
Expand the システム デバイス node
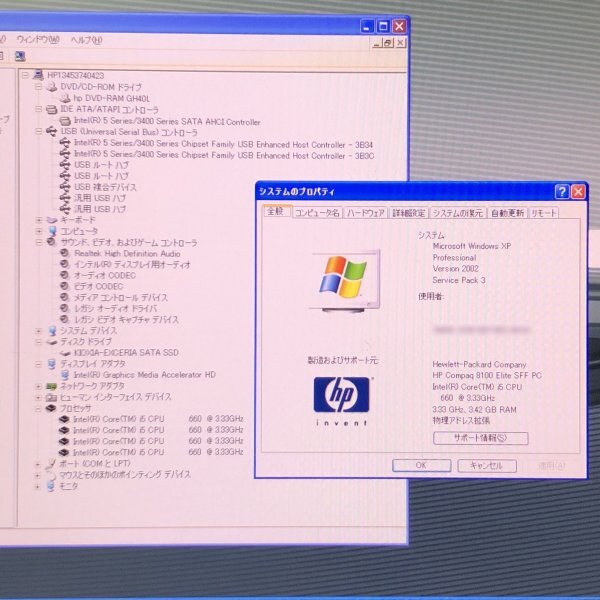(40, 330)
